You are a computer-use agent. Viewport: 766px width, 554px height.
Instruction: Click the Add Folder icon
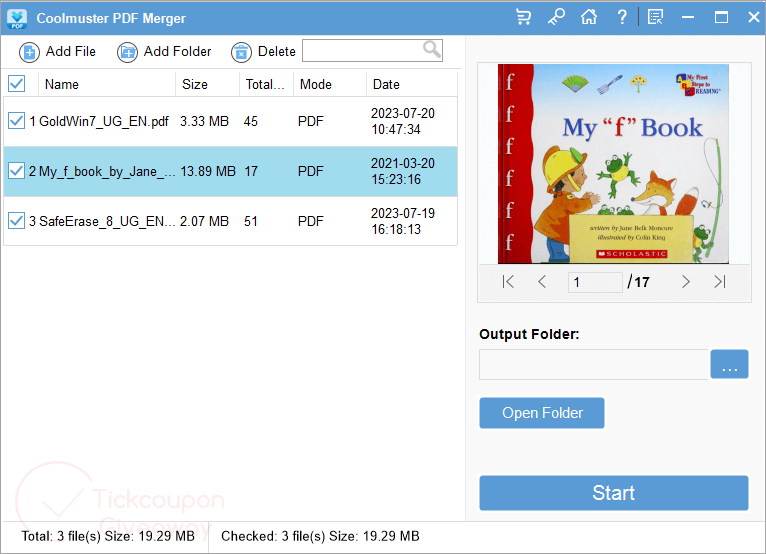click(128, 52)
